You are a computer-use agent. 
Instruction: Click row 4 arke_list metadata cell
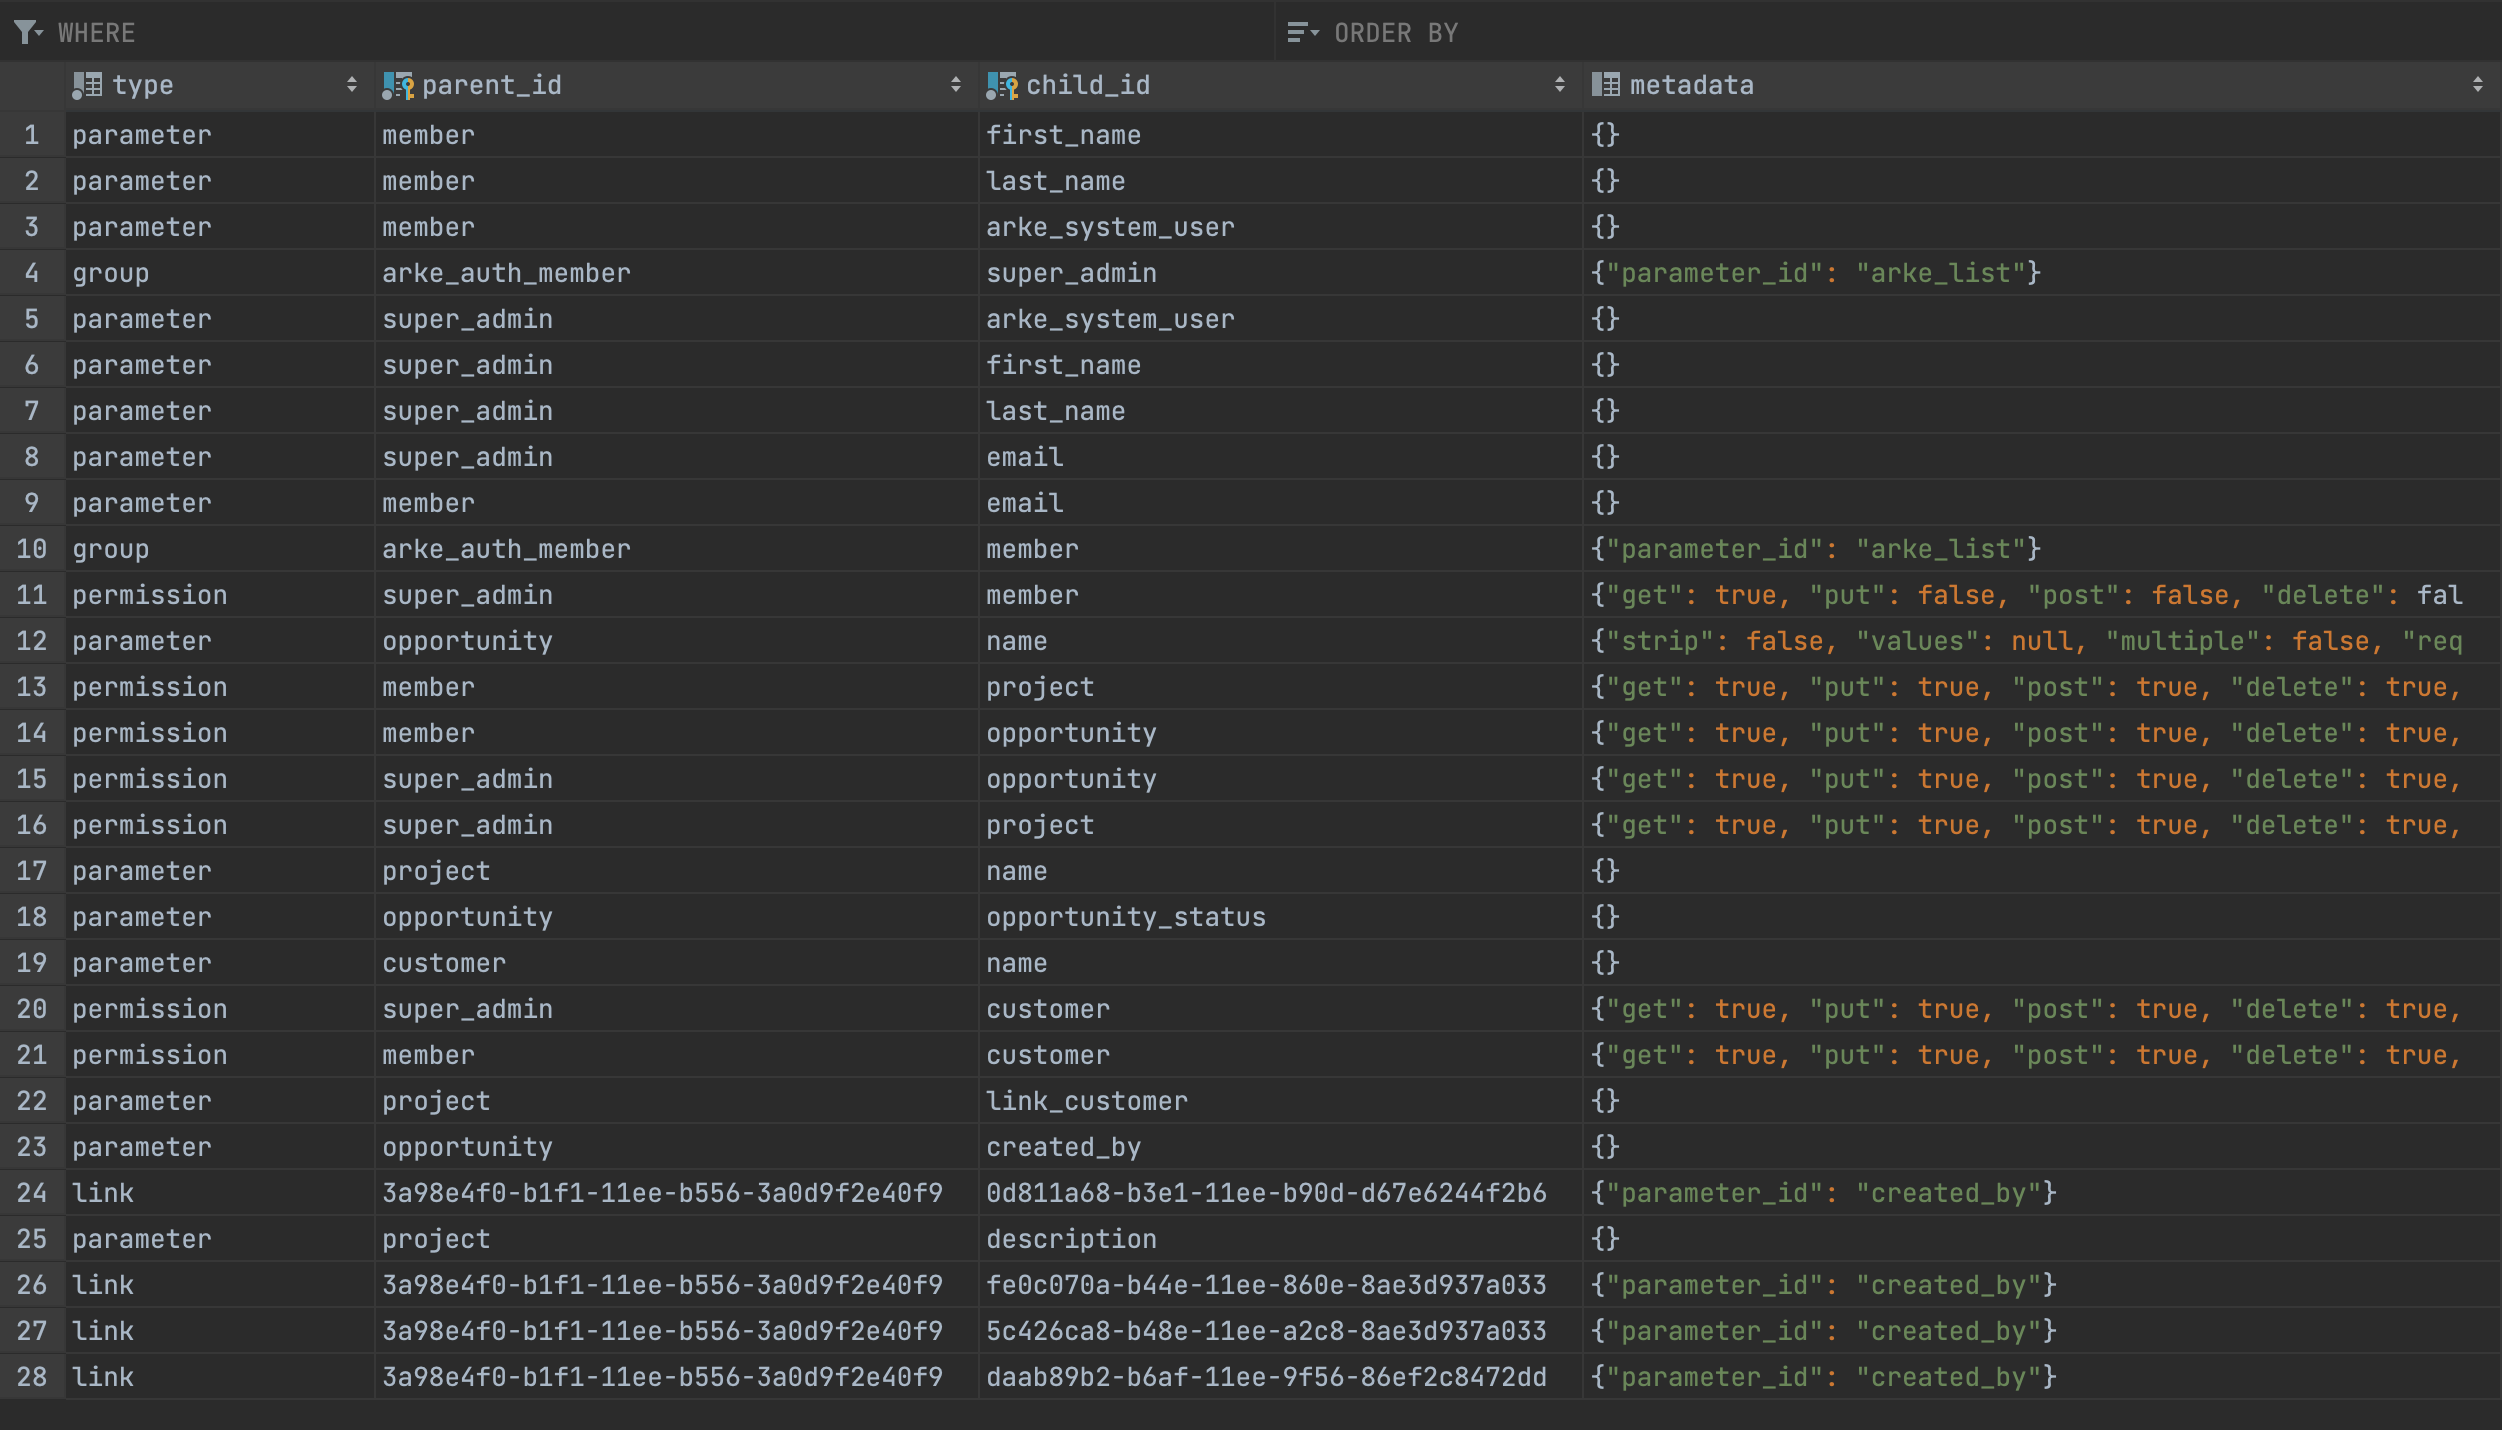pos(1816,273)
